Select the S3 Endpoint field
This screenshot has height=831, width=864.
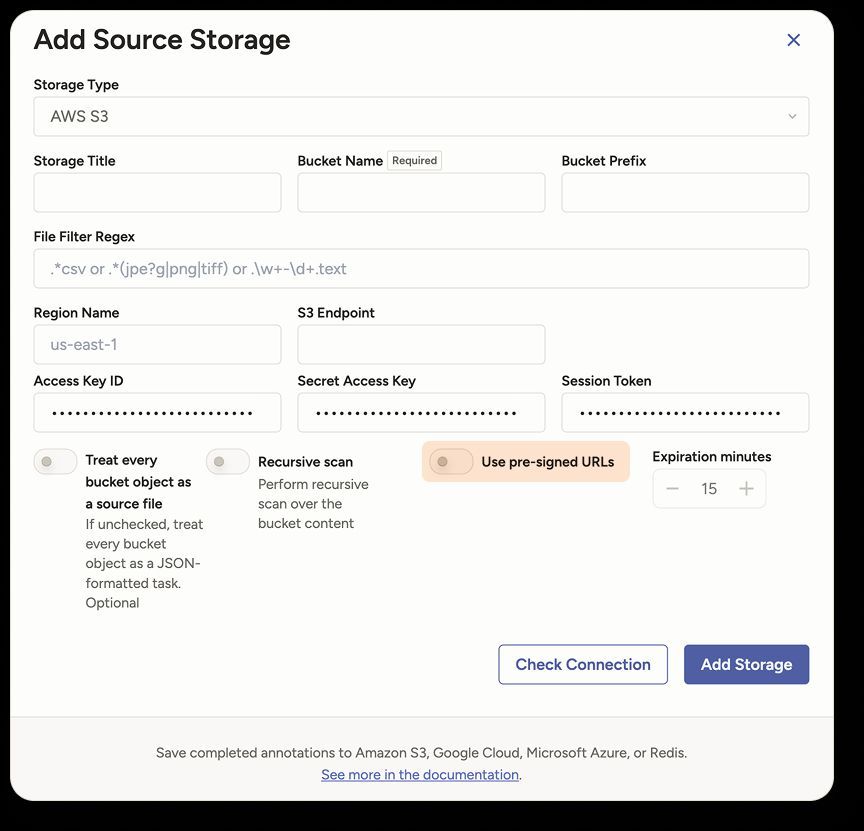421,344
